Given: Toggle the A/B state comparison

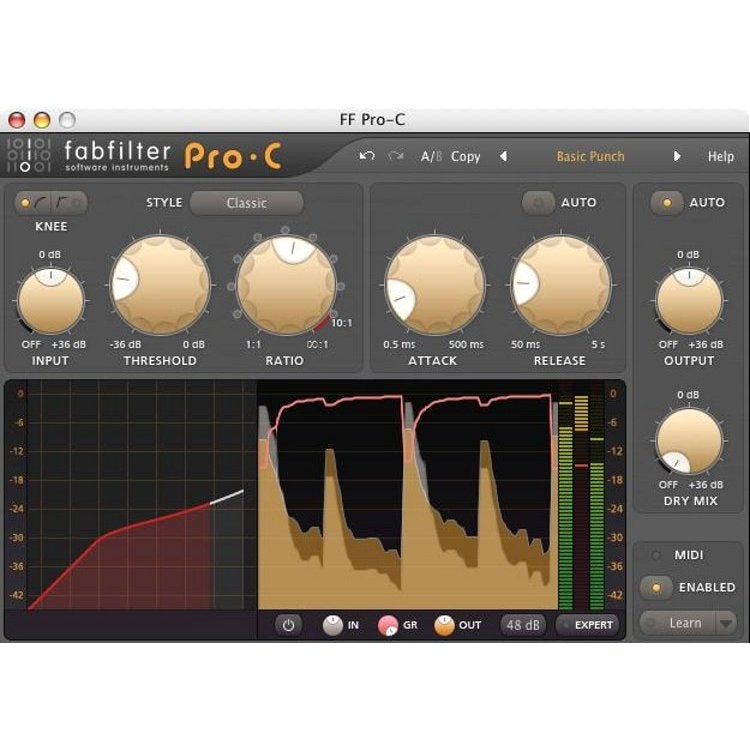Looking at the screenshot, I should pos(431,156).
